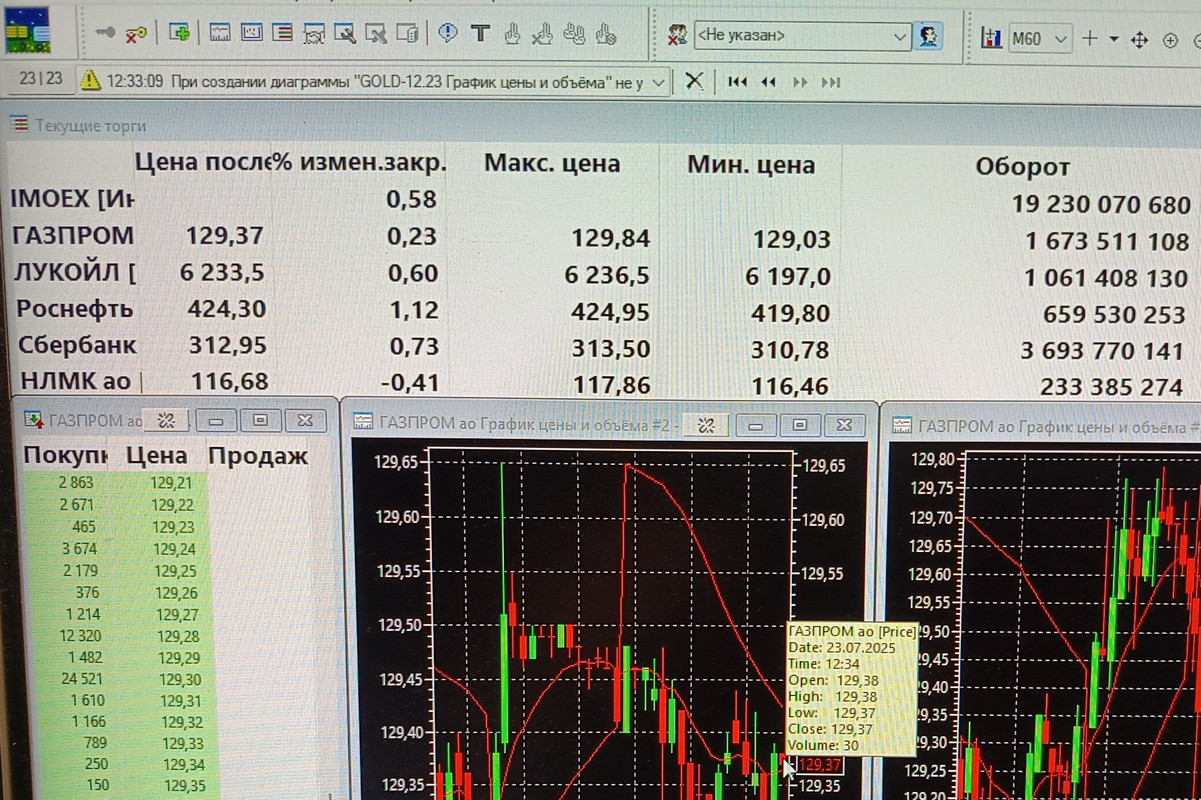Click the order book bid price 129,21
Viewport: 1201px width, 800px height.
pyautogui.click(x=173, y=484)
